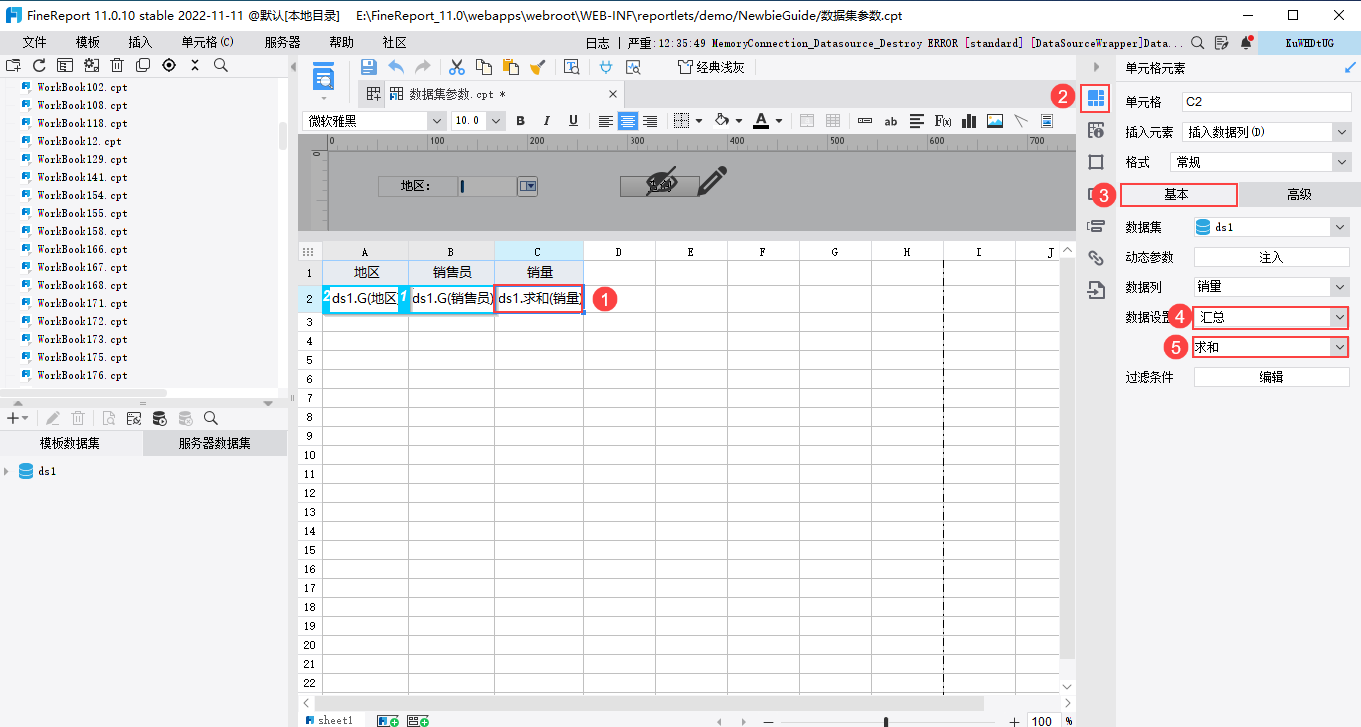Click the save template icon
The height and width of the screenshot is (727, 1361).
click(368, 67)
